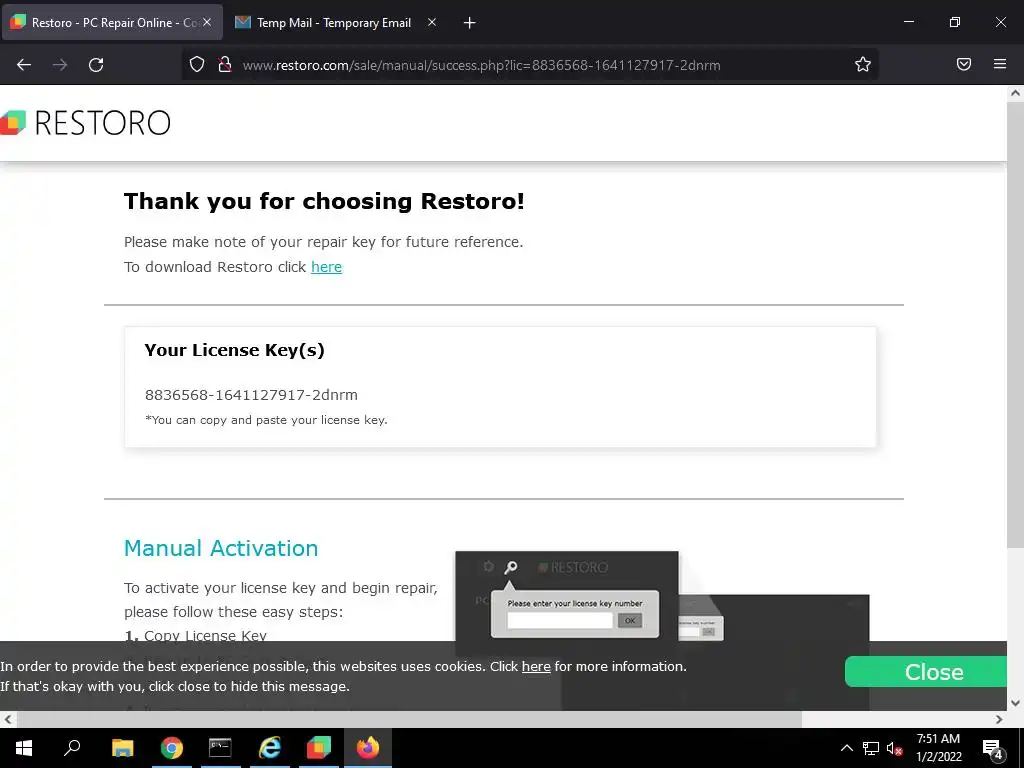
Task: Open the tracking protection shield icon
Action: [197, 64]
